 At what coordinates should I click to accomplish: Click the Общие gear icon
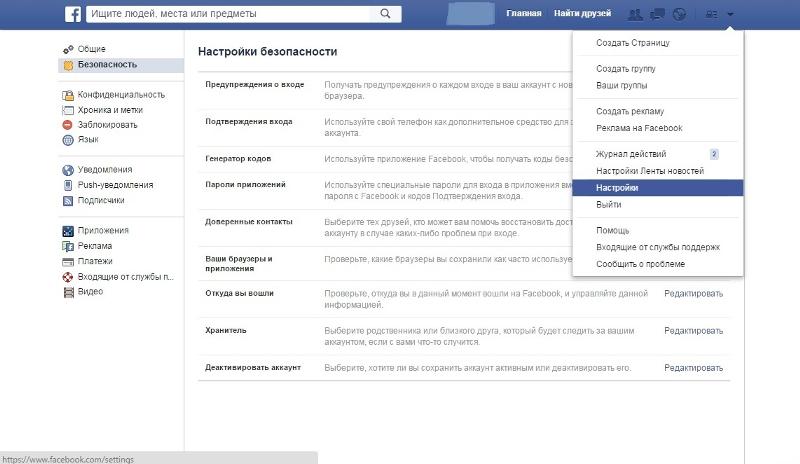68,49
